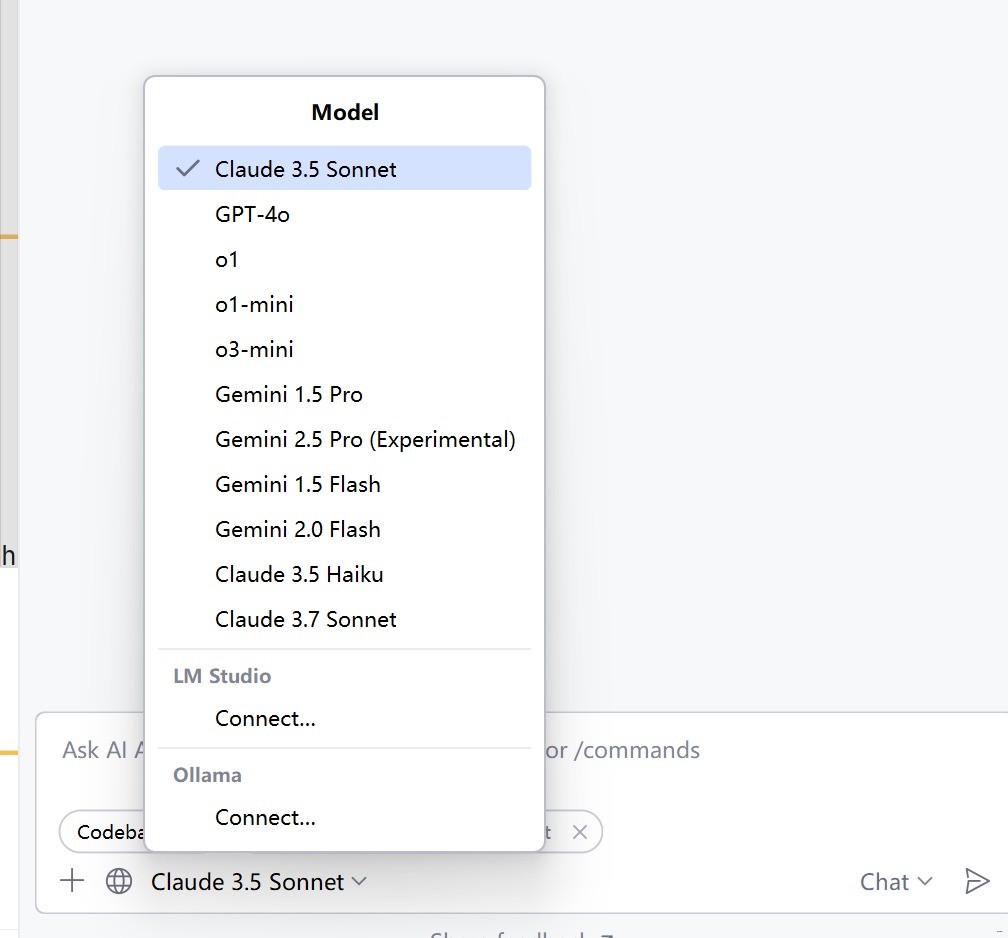Choose Gemini 2.5 Pro (Experimental)
The width and height of the screenshot is (1008, 938).
coord(365,439)
